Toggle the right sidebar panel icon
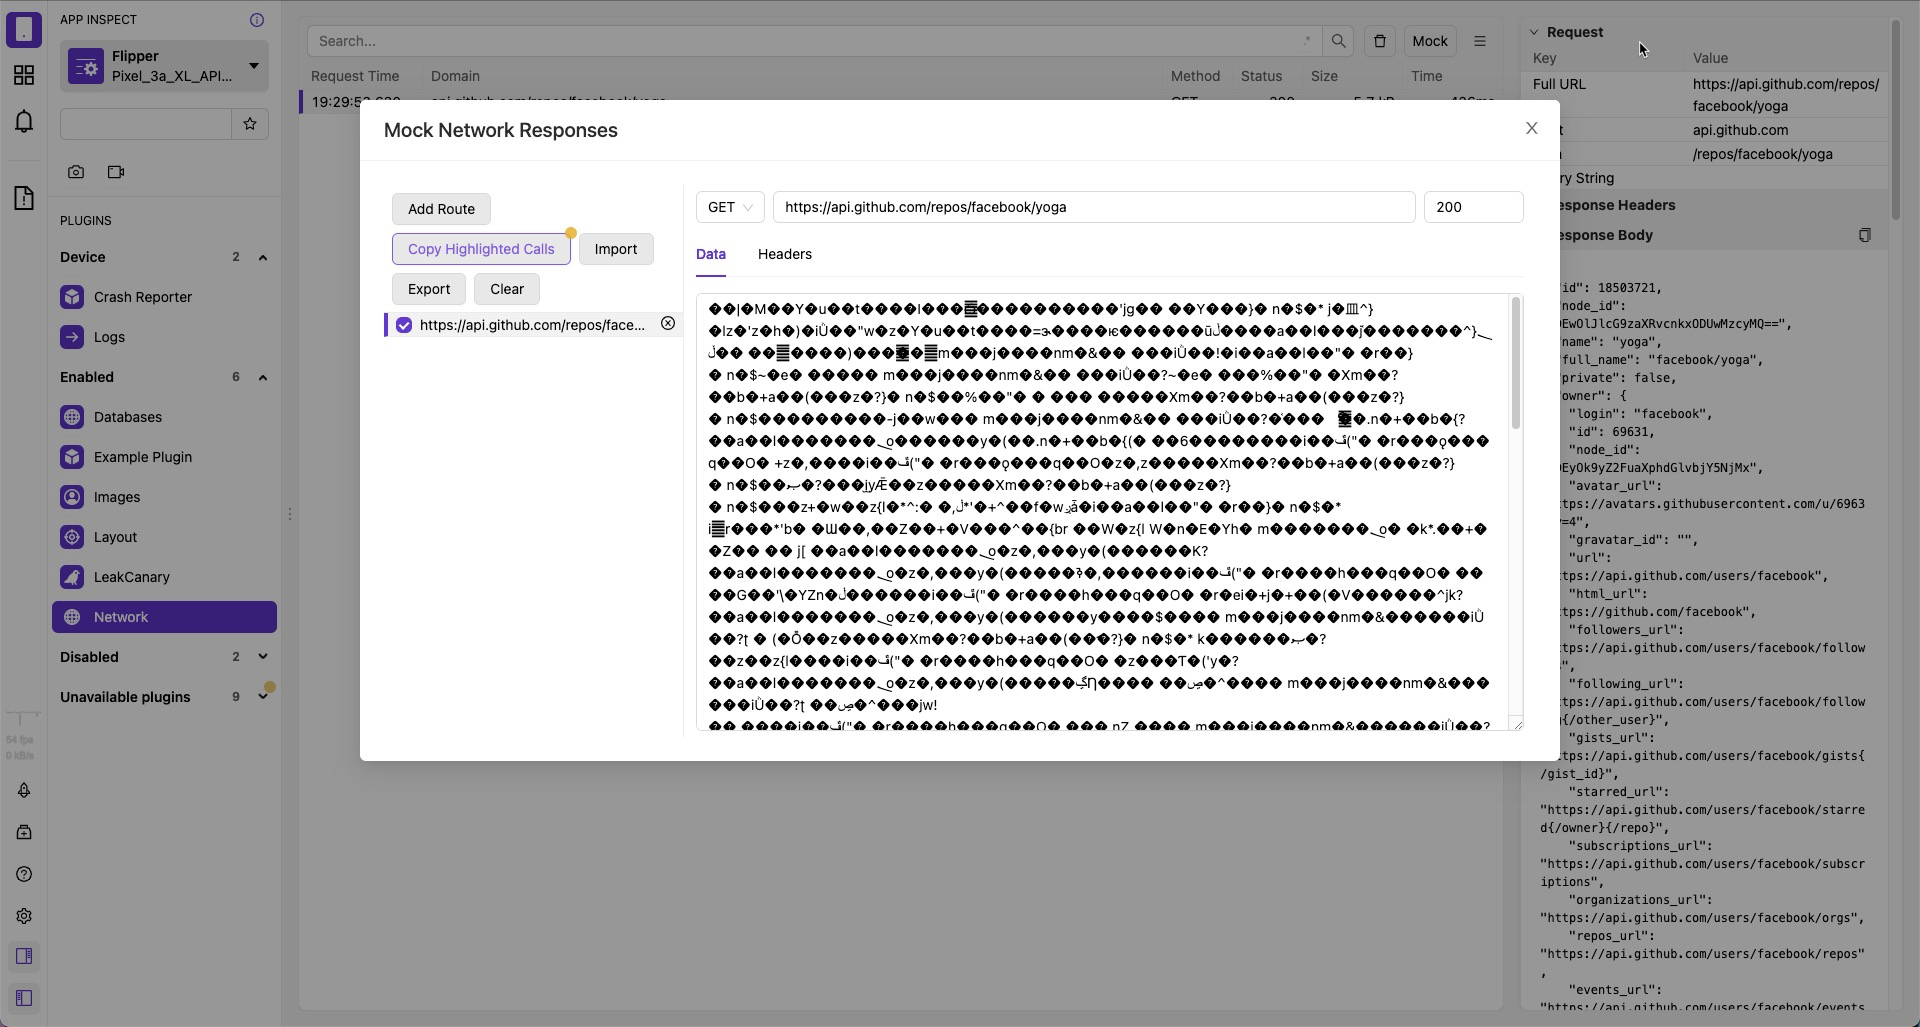This screenshot has width=1920, height=1027. (24, 956)
